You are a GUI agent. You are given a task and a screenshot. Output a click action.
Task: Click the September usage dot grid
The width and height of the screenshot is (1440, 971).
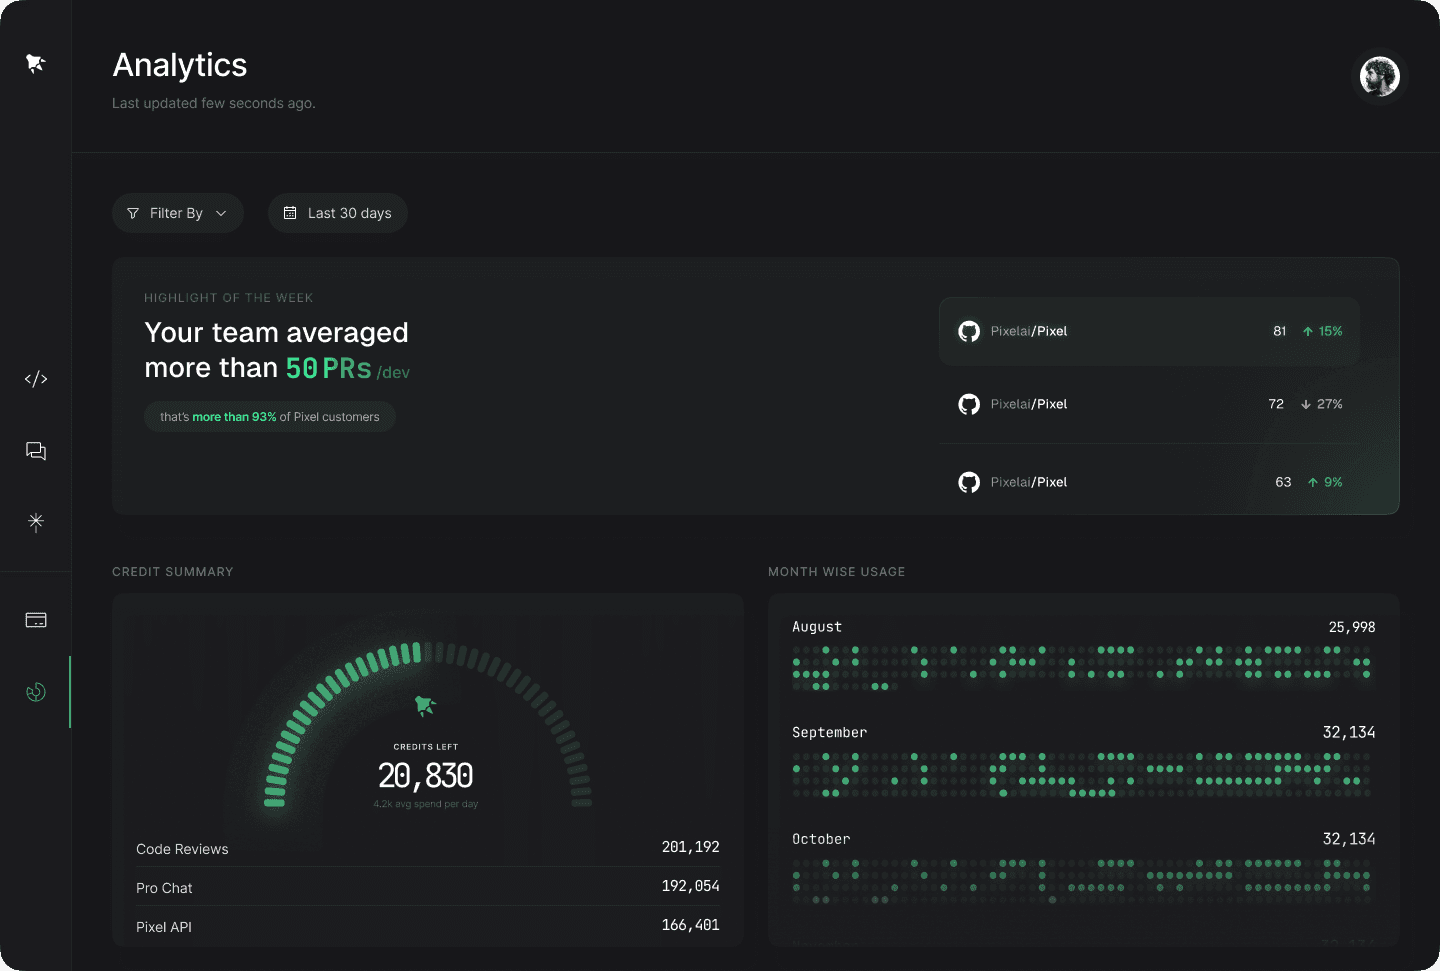(1083, 775)
